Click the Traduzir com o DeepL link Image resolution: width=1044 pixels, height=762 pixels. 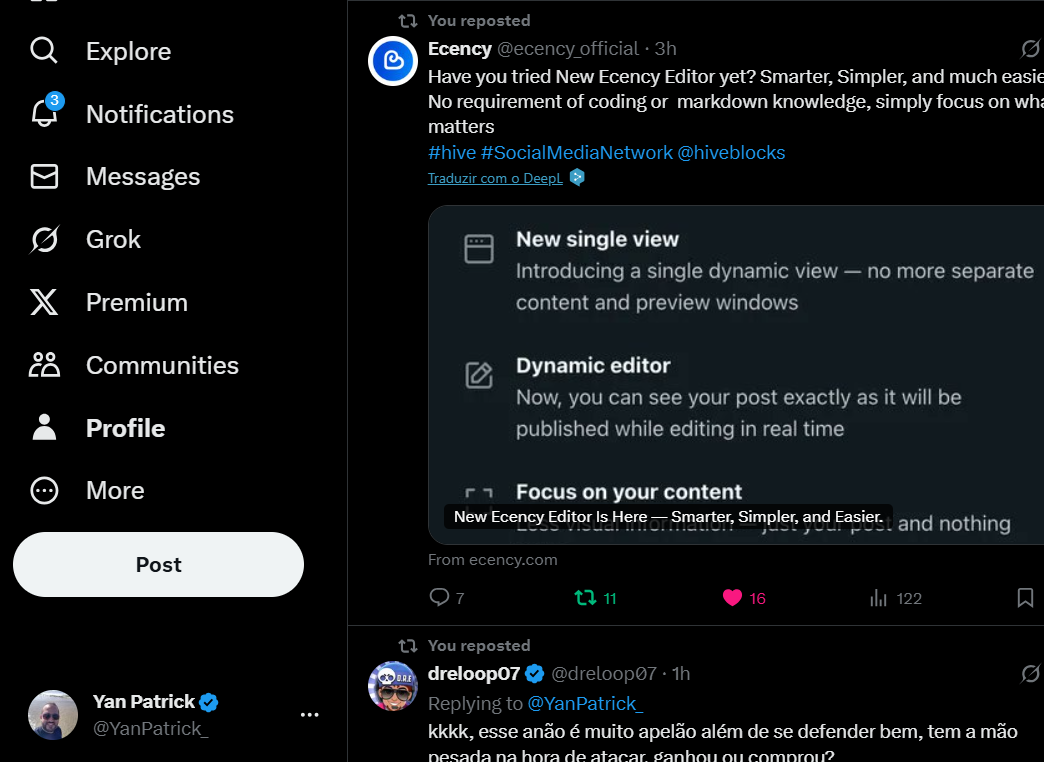tap(495, 178)
